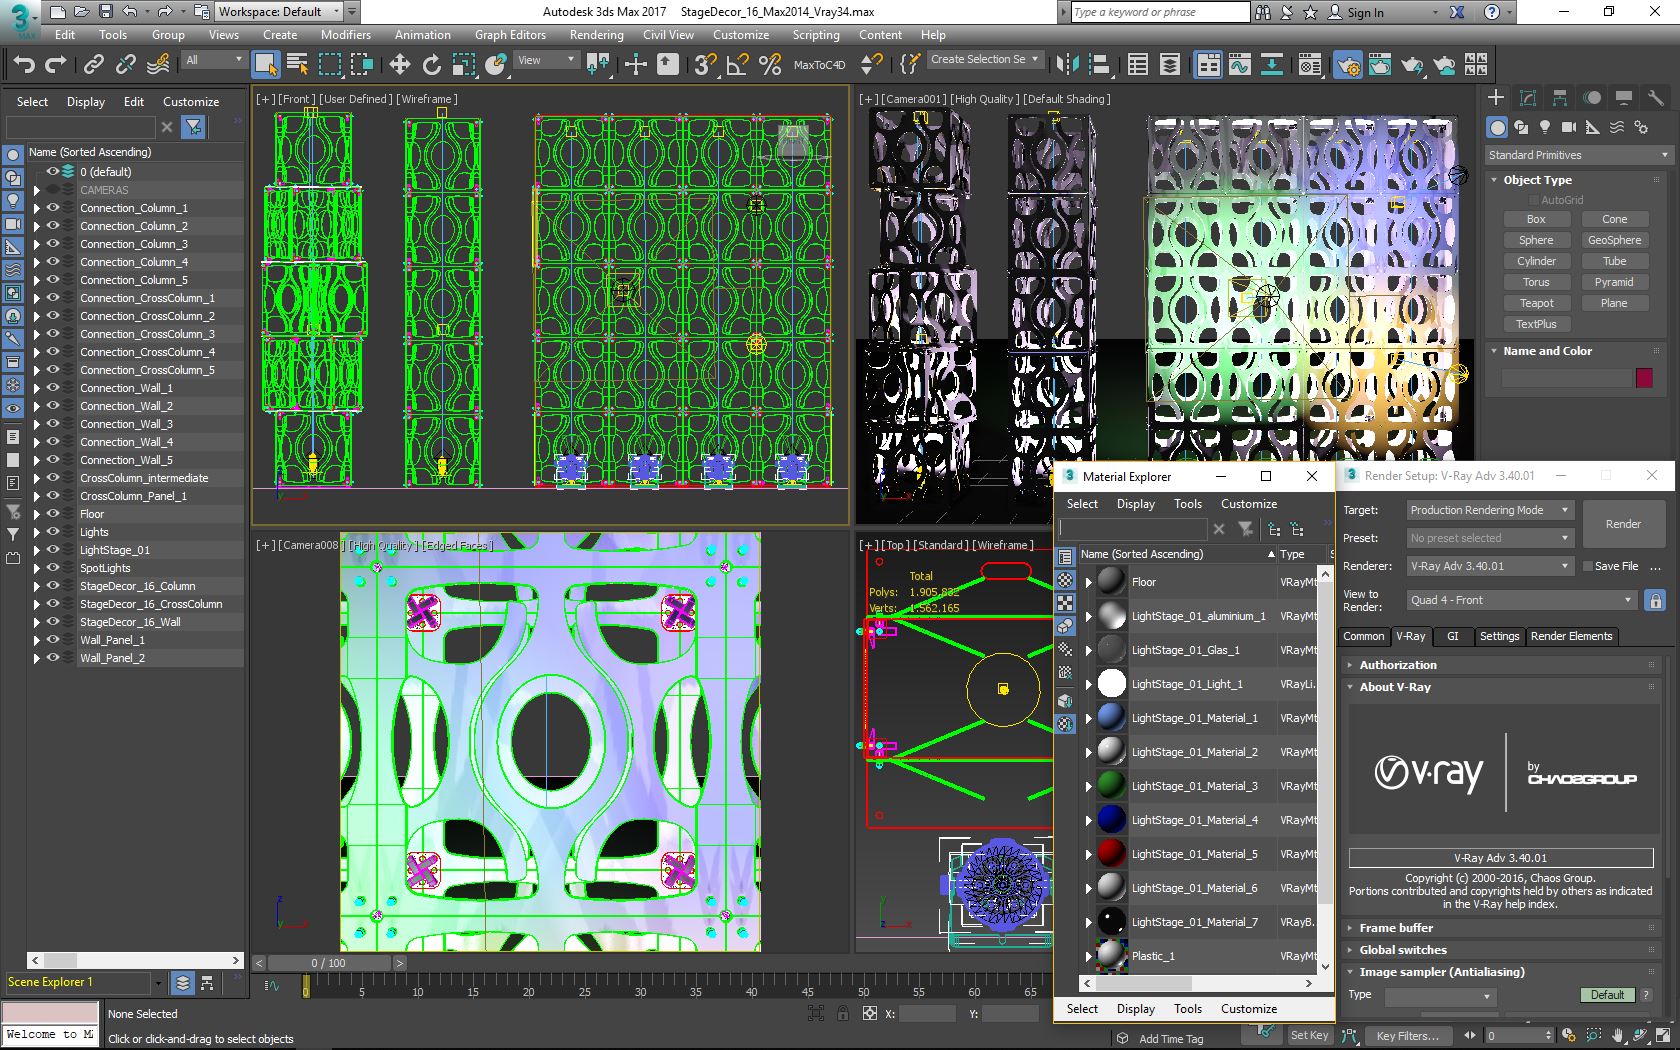Click the object color swatch

[1643, 378]
